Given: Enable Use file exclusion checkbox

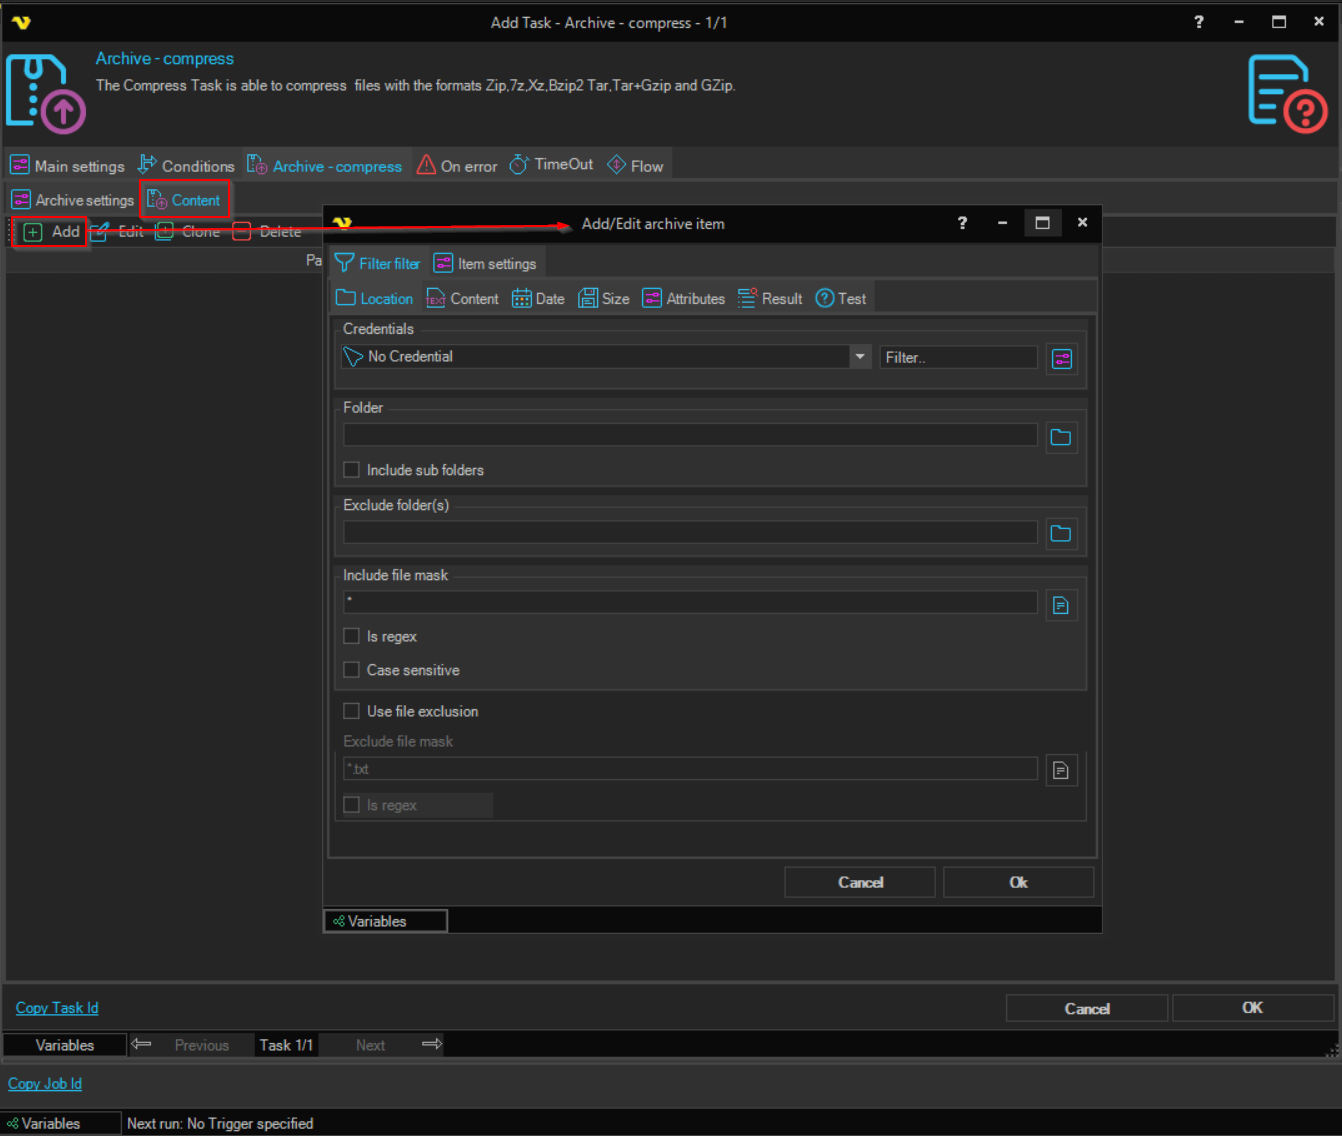Looking at the screenshot, I should (352, 711).
